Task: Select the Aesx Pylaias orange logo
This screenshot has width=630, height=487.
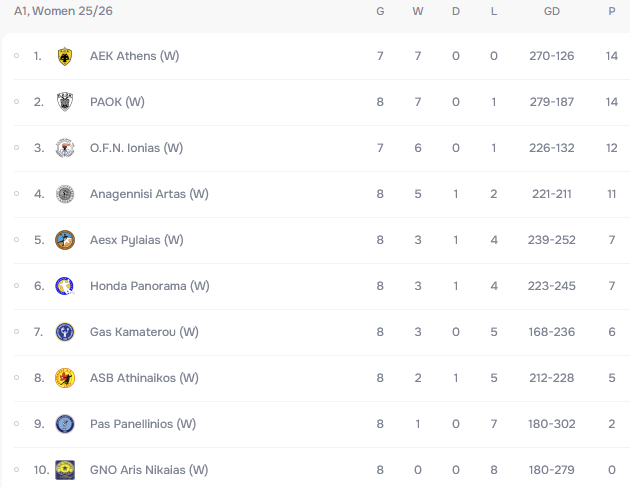Action: pos(65,240)
